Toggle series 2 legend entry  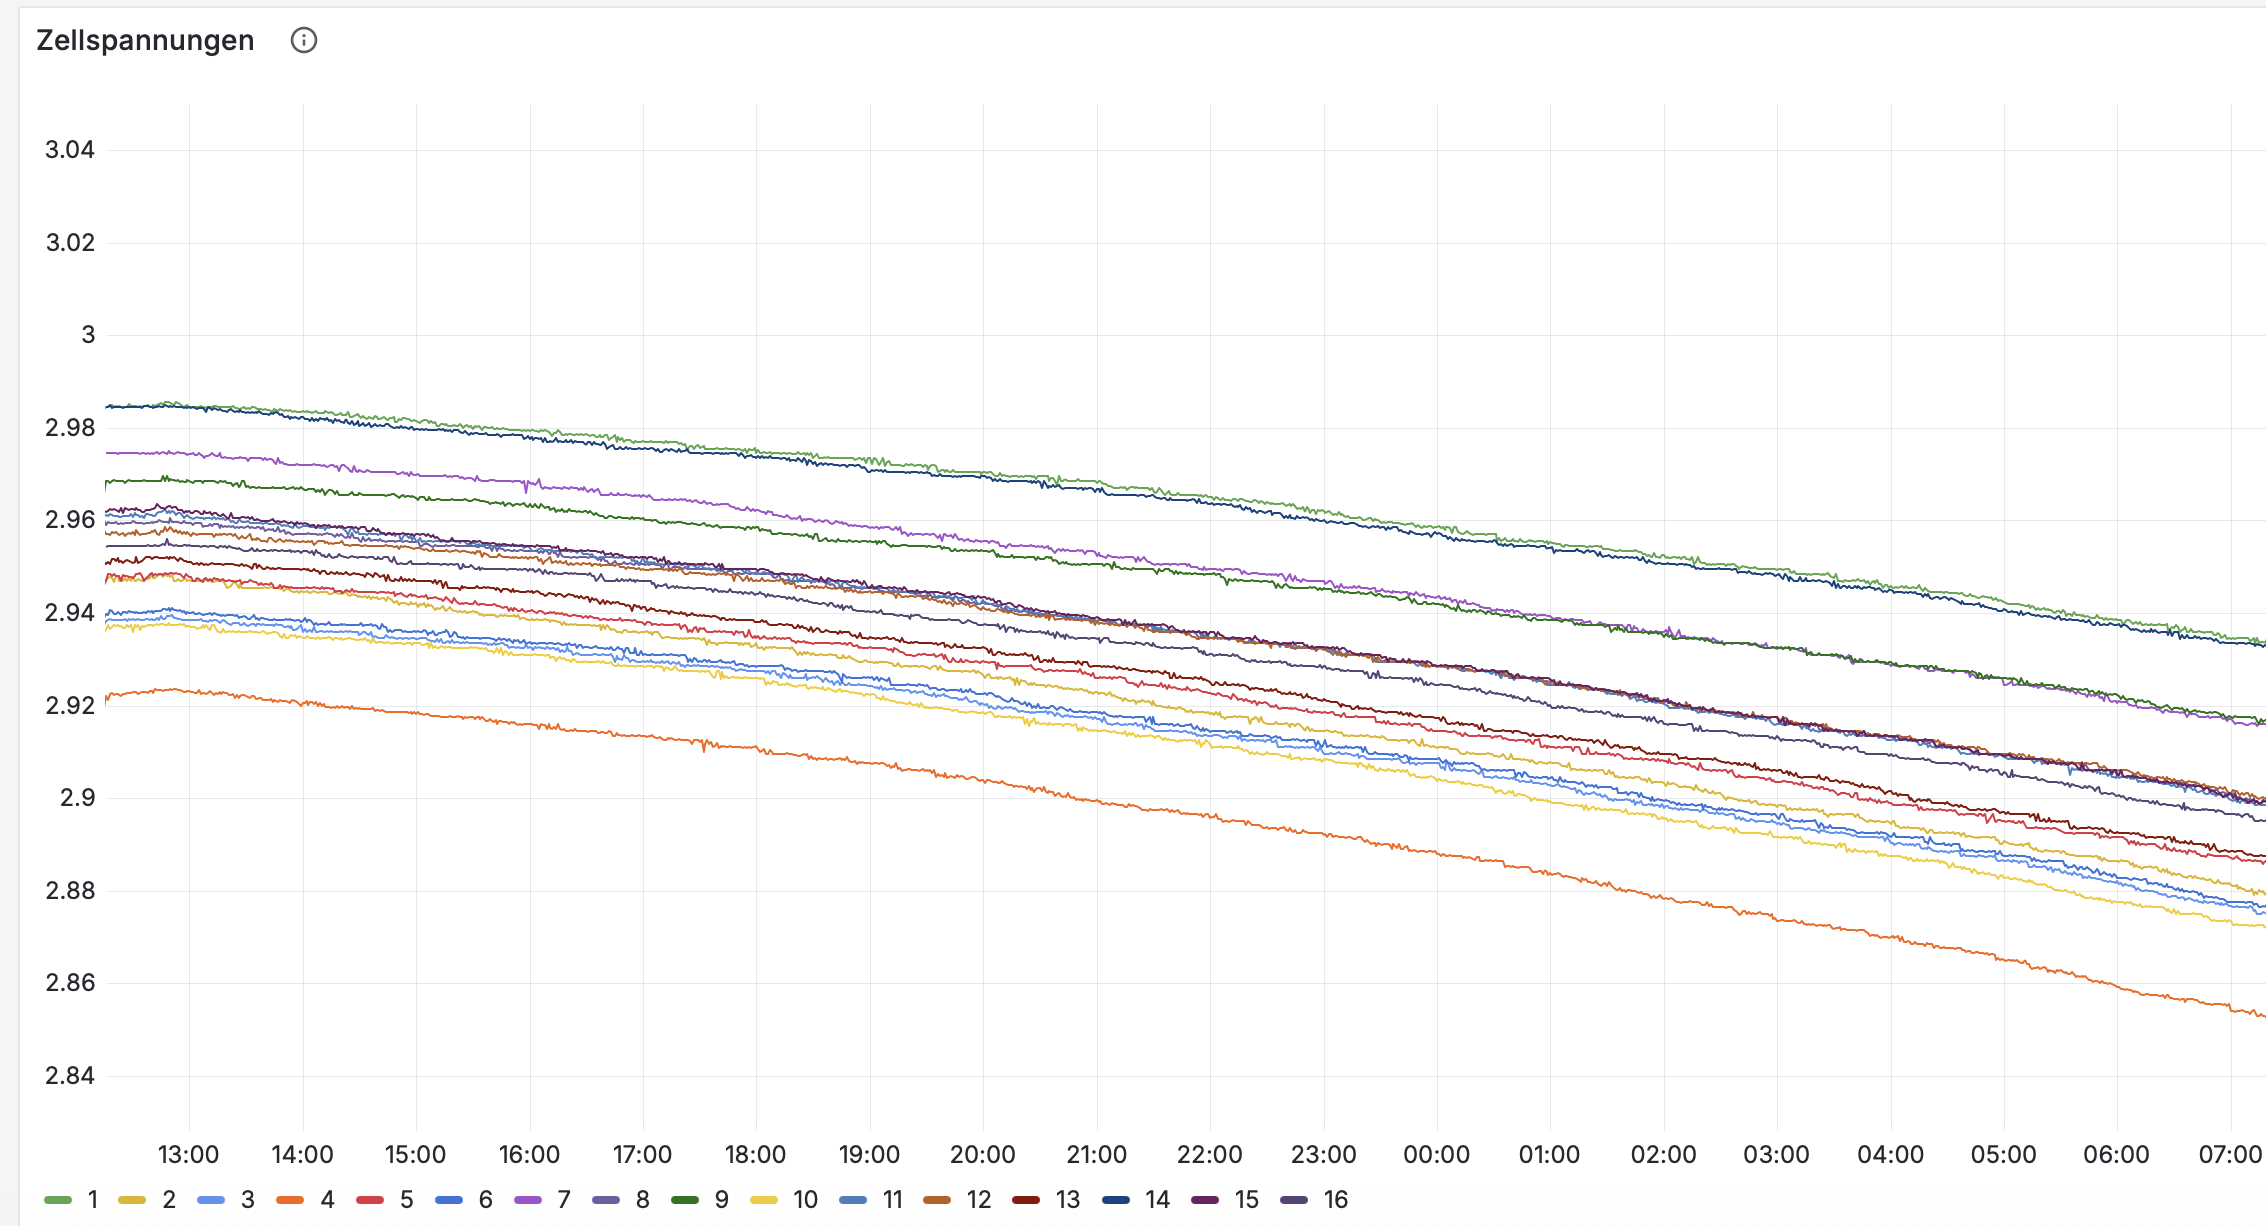[x=168, y=1200]
